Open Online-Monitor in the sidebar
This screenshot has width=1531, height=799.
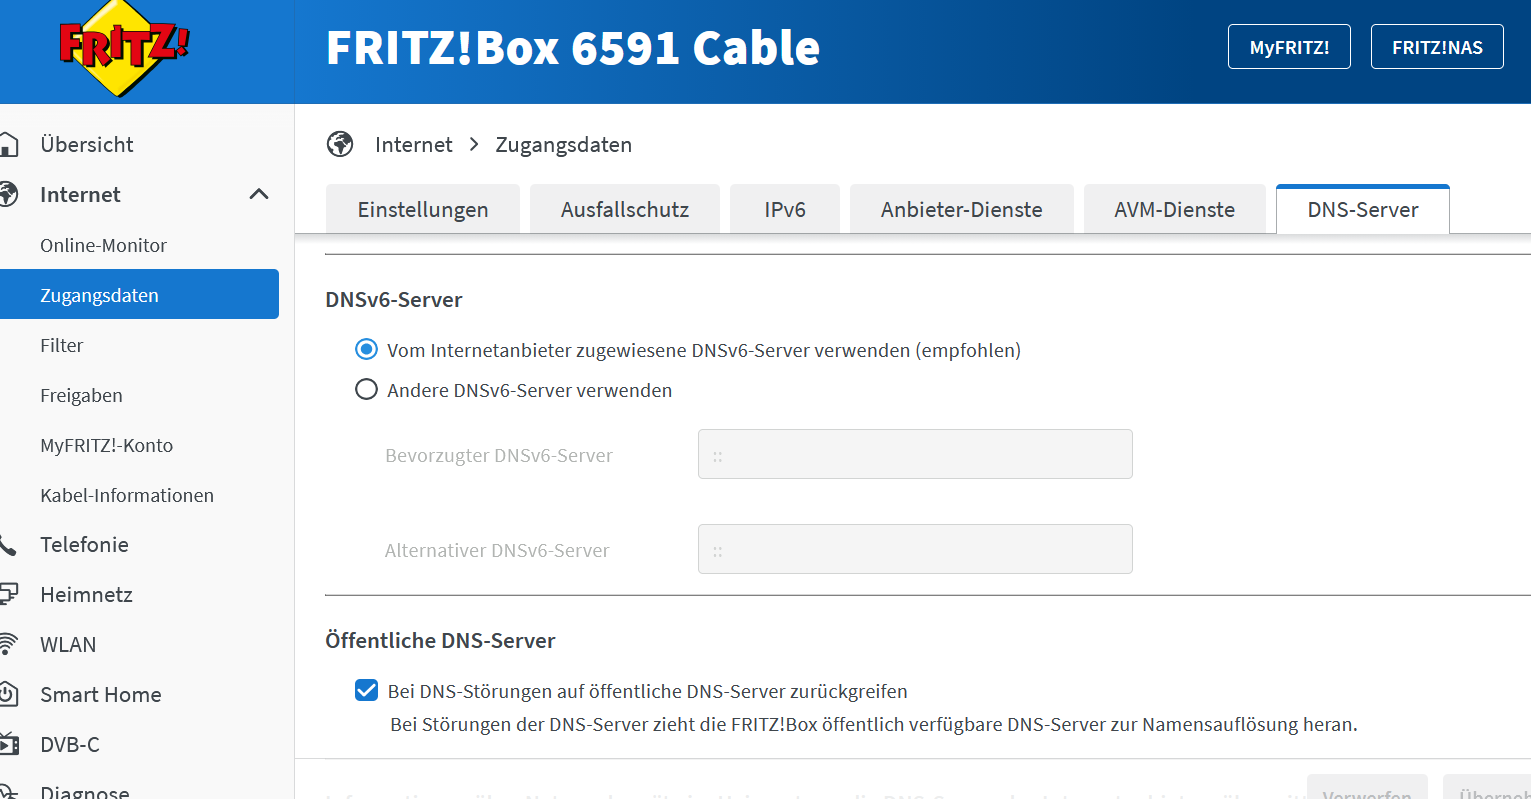click(104, 245)
